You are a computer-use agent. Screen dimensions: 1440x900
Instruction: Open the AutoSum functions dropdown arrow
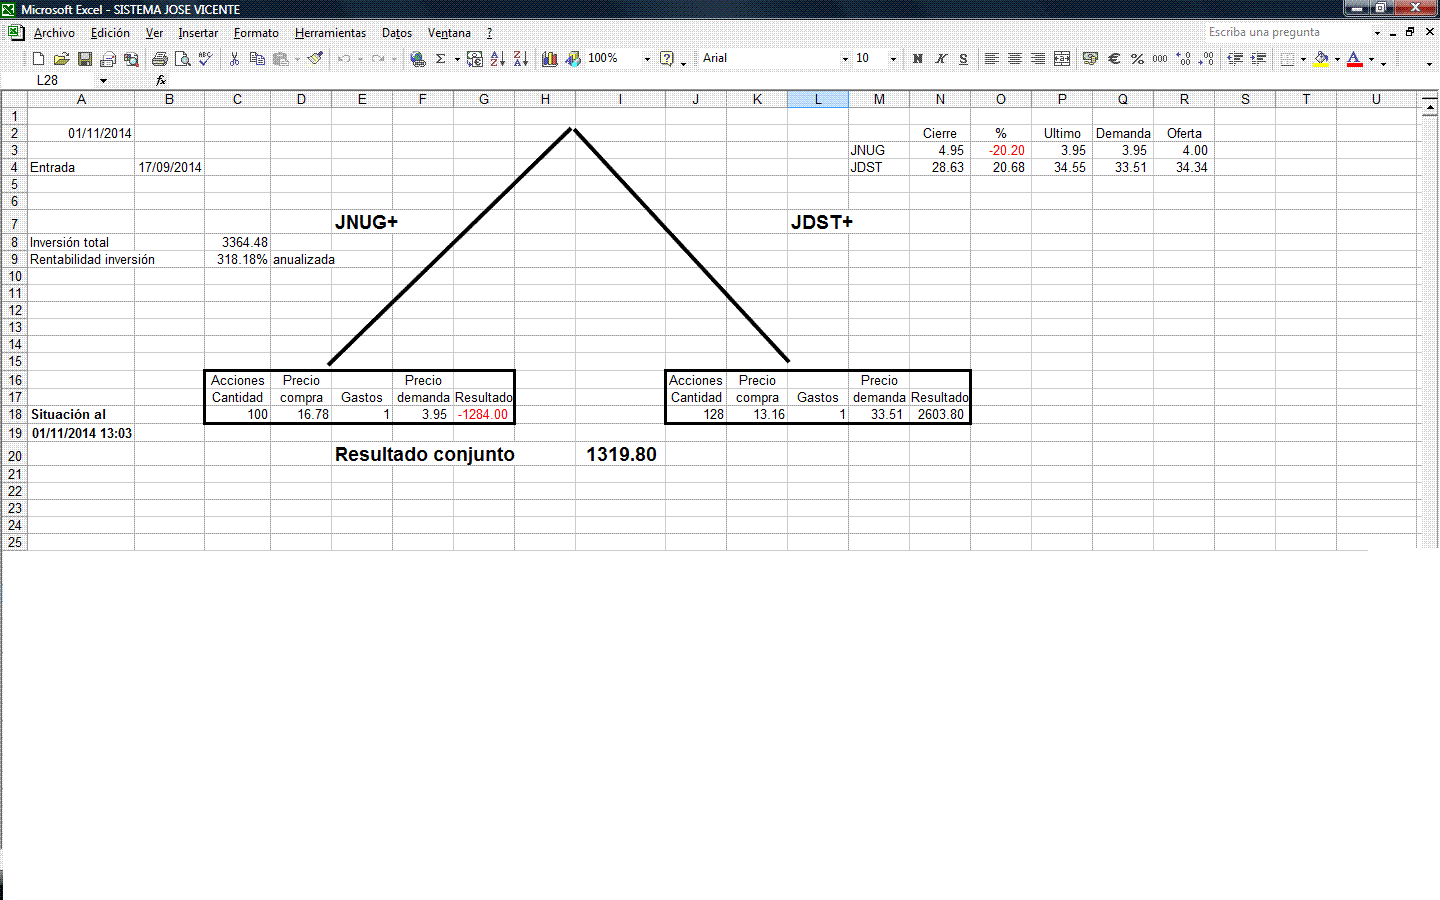pos(457,59)
